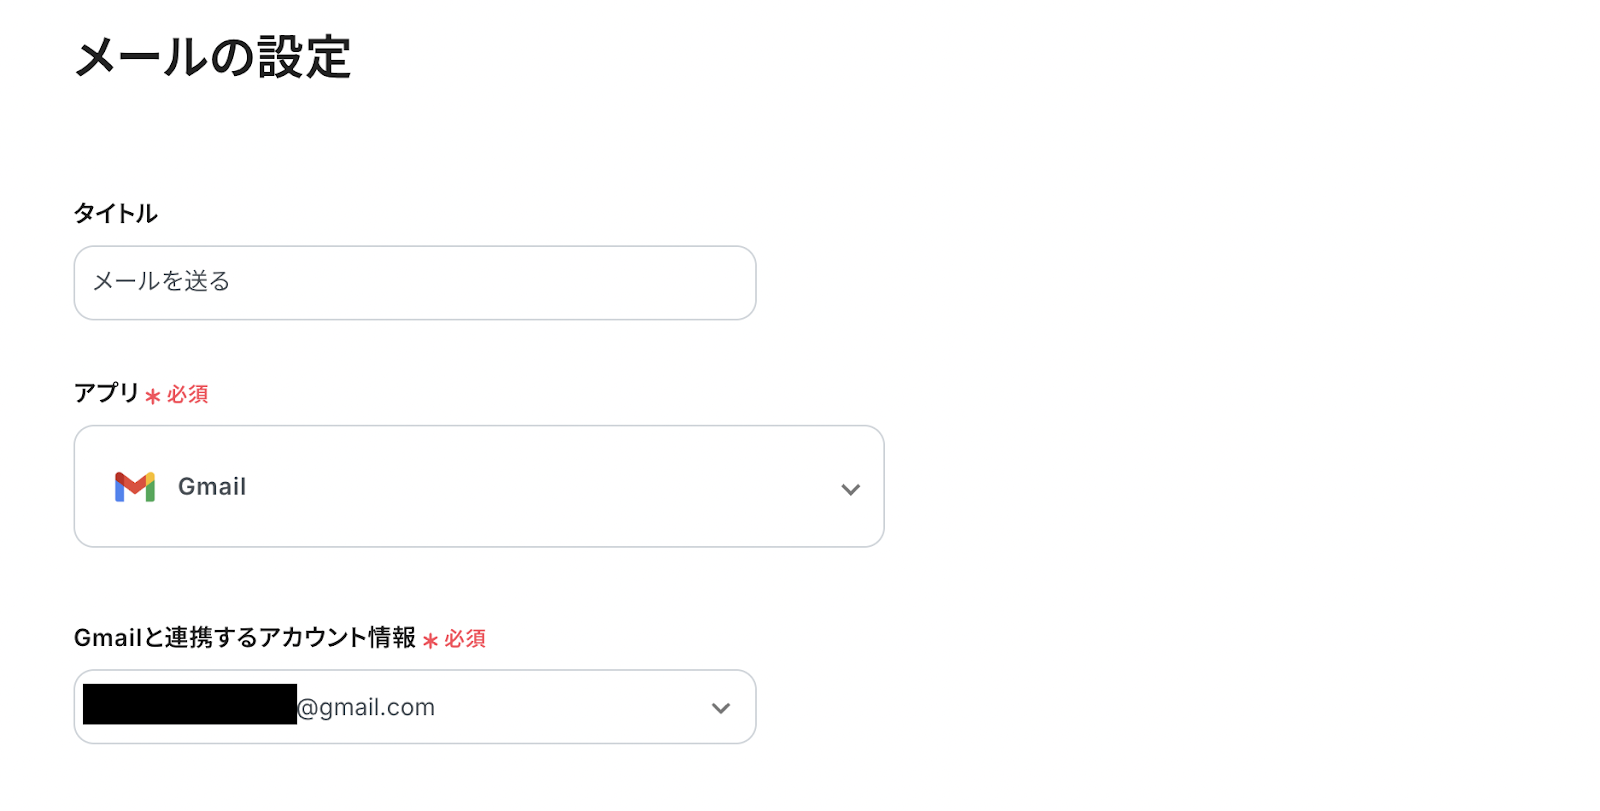The image size is (1600, 811).
Task: Click the メールの設定 page heading
Action: (x=212, y=57)
